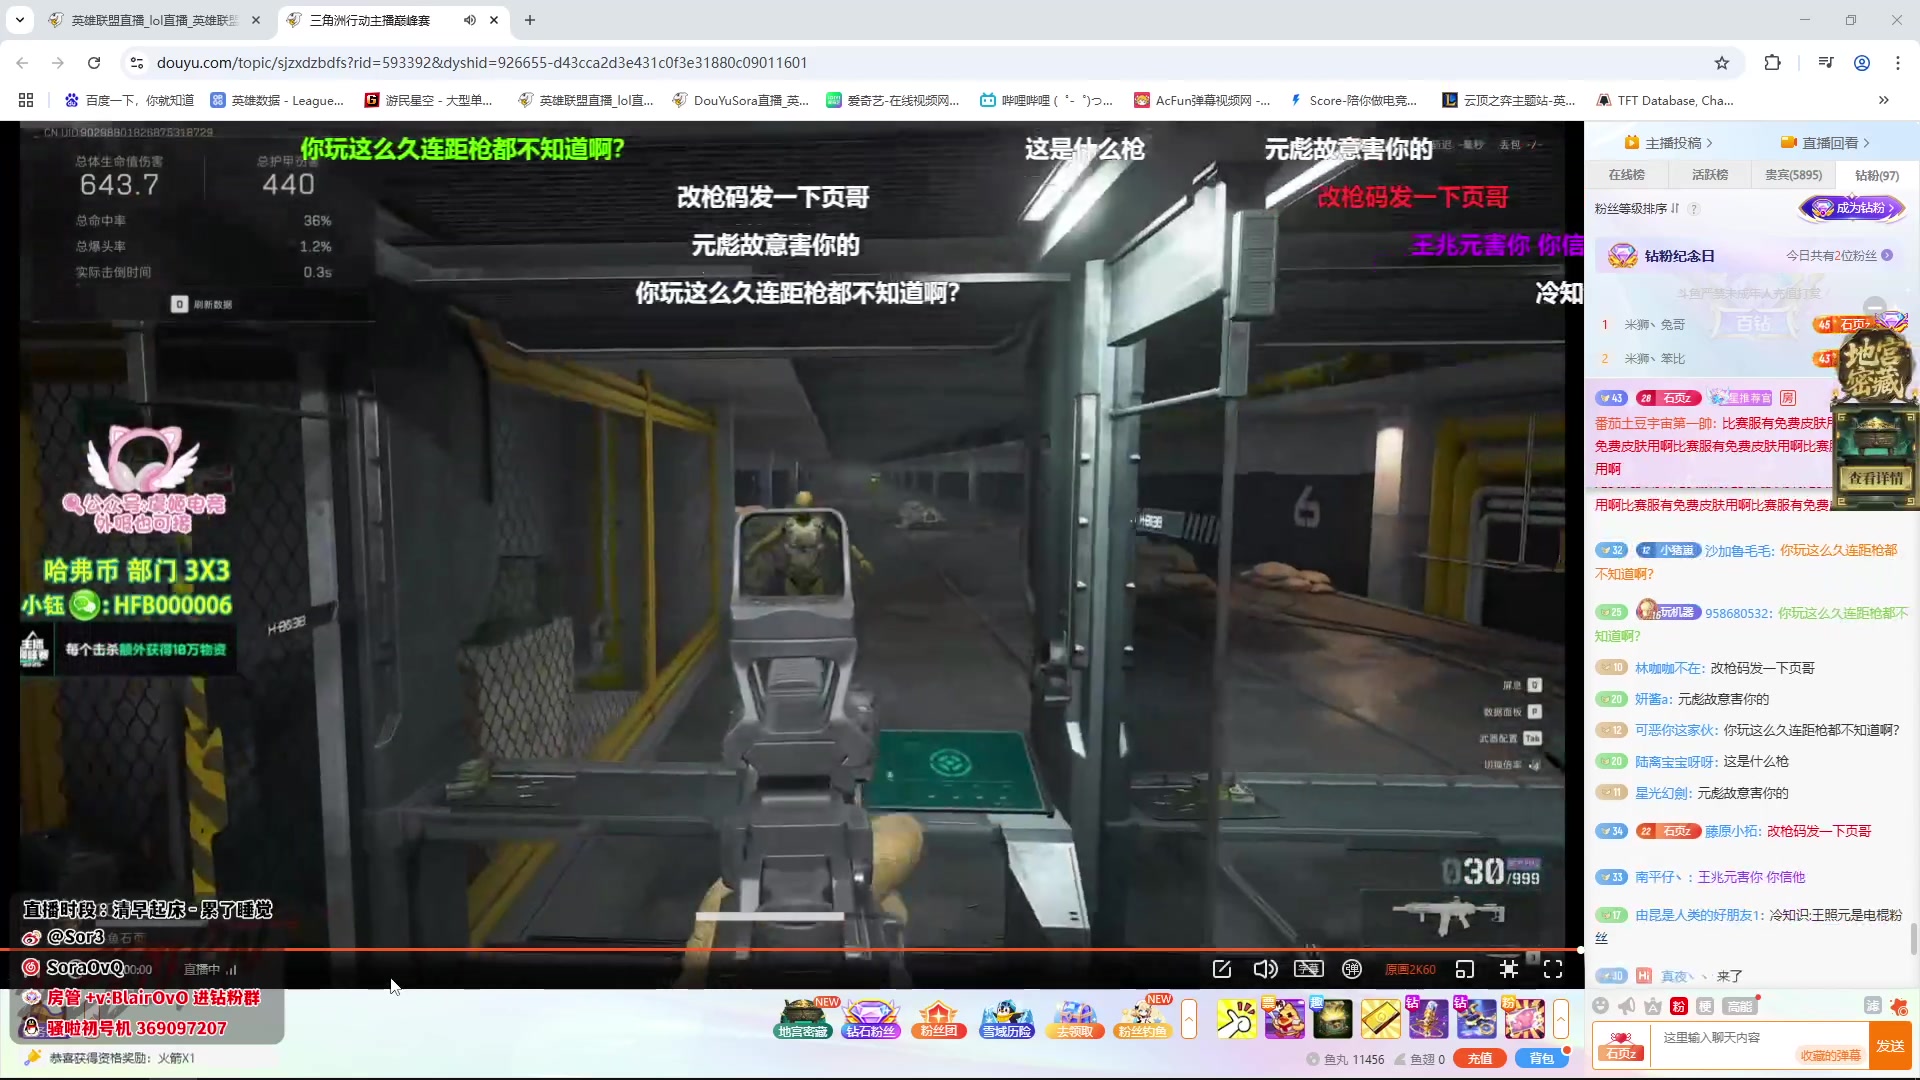The height and width of the screenshot is (1080, 1920).
Task: Switch to web-page fullscreen mode
Action: coord(1509,969)
